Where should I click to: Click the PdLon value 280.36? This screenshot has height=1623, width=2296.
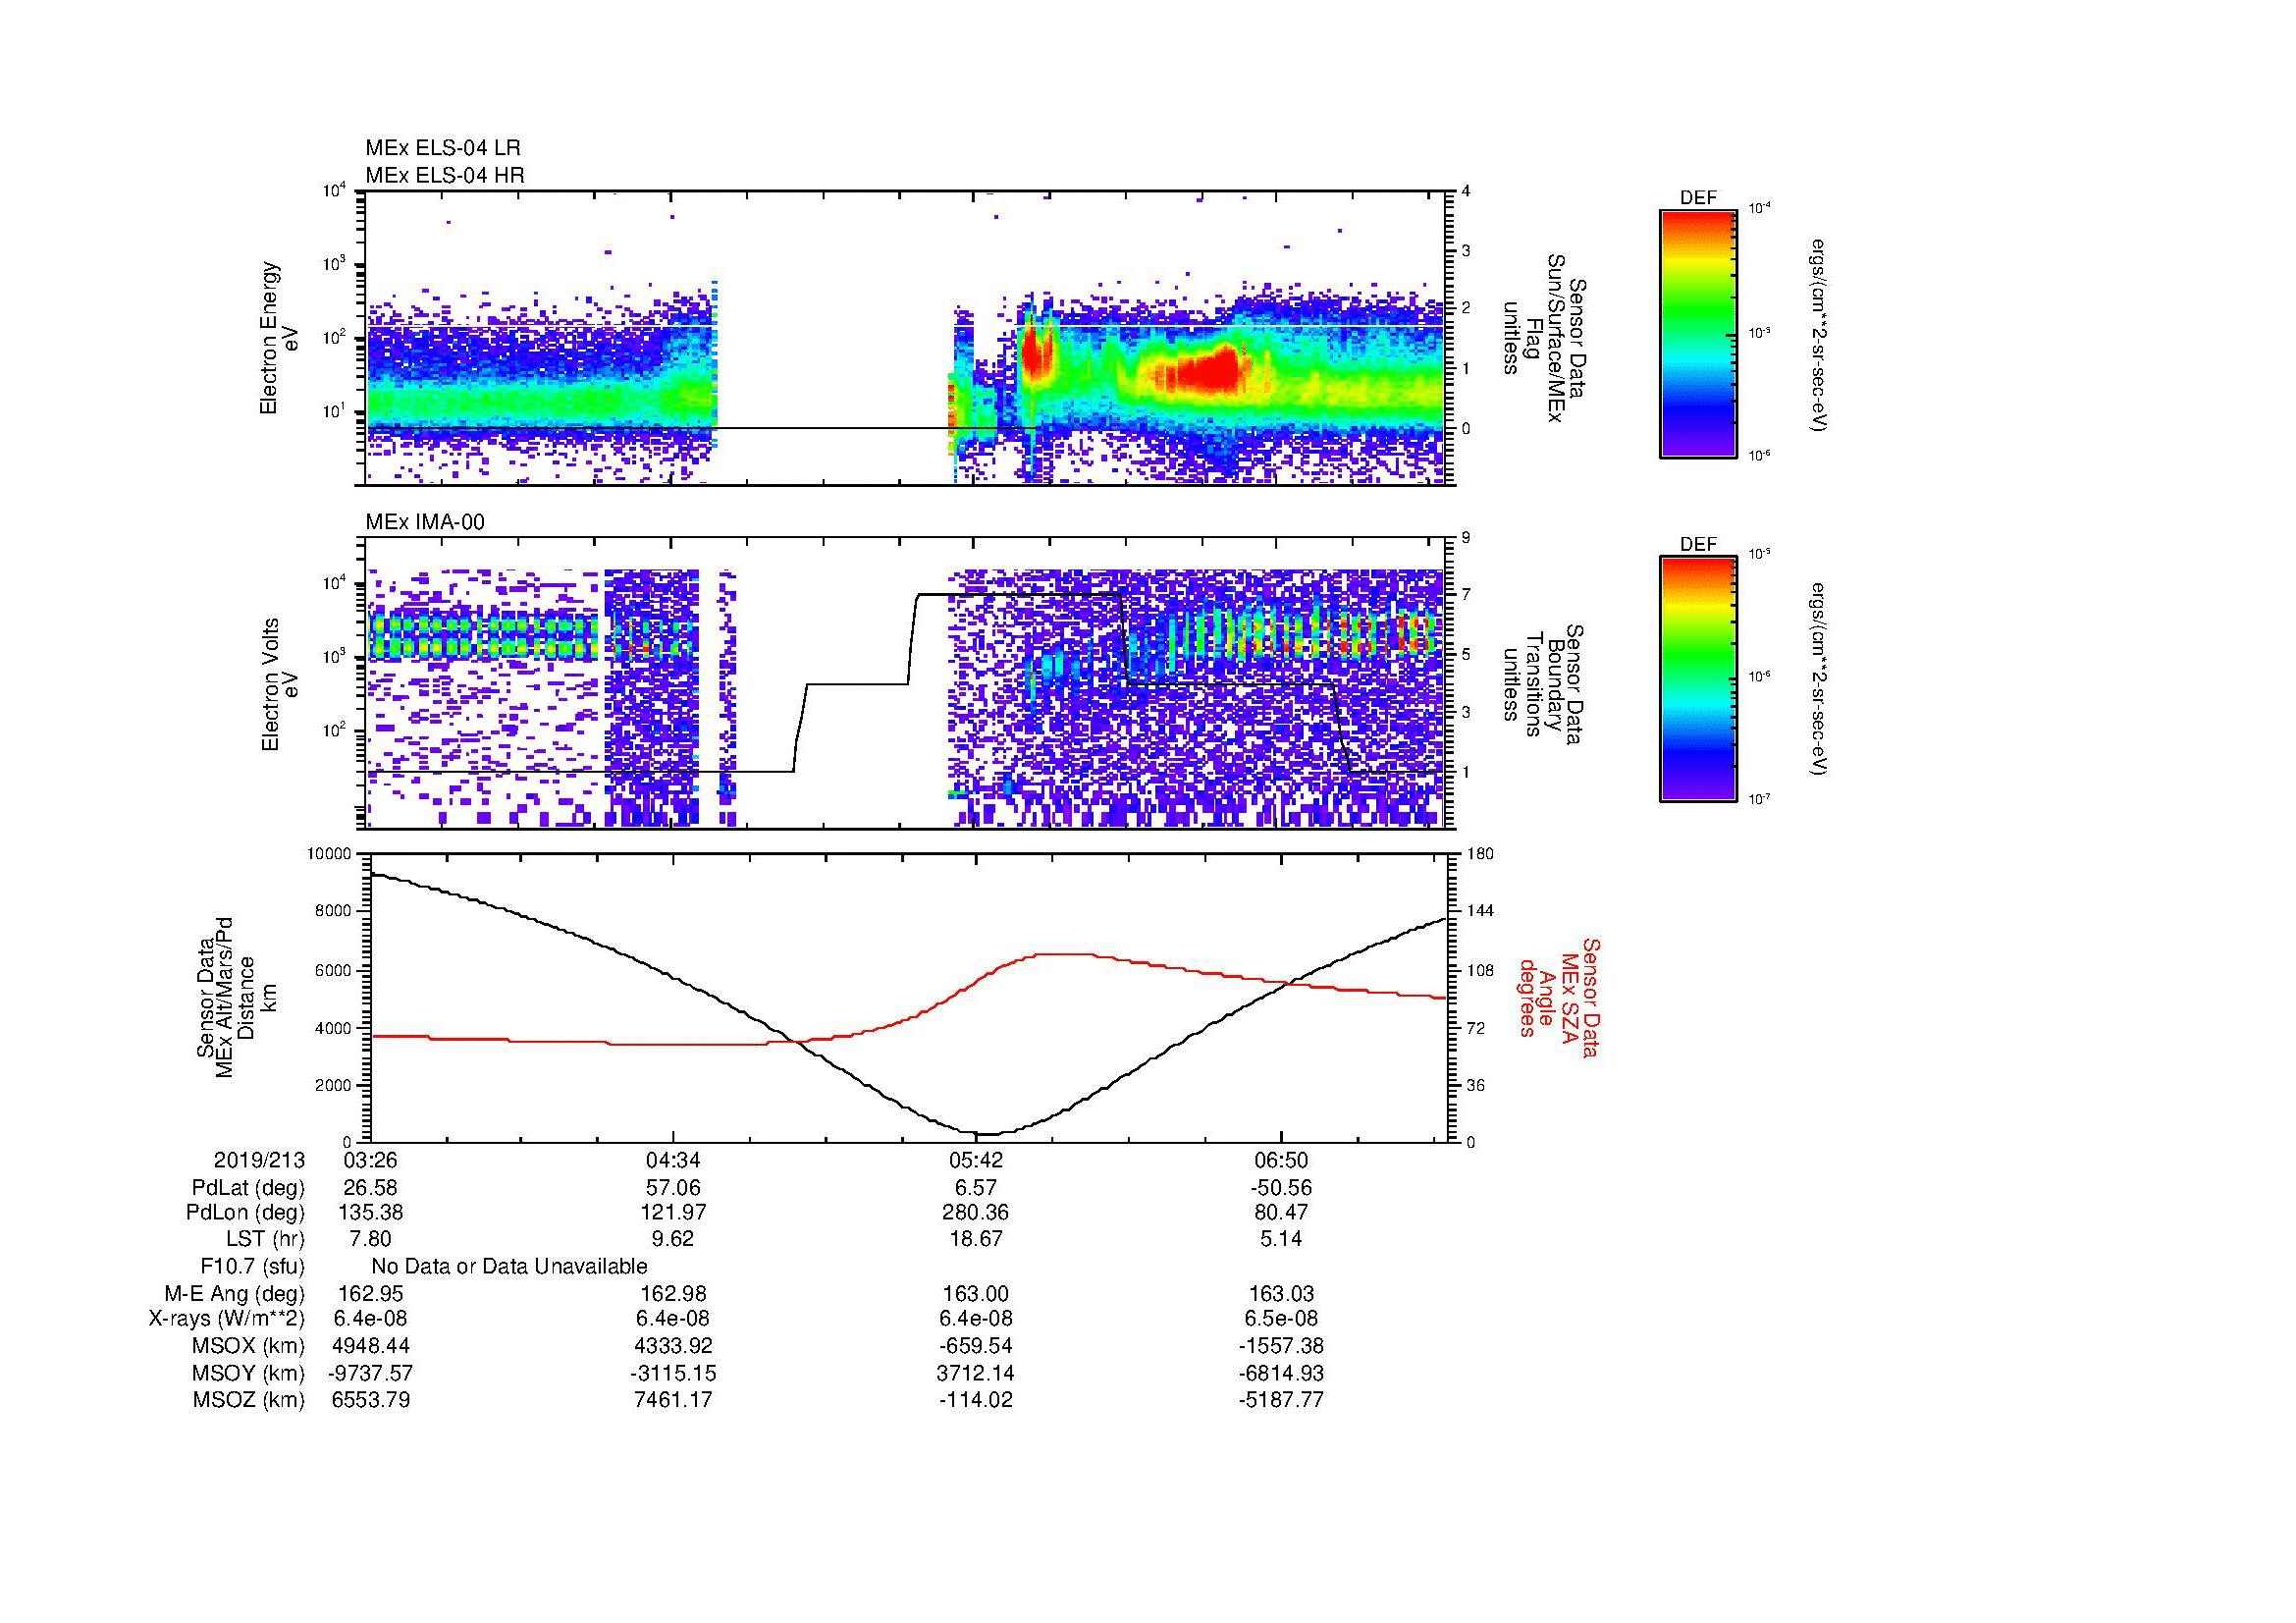976,1213
